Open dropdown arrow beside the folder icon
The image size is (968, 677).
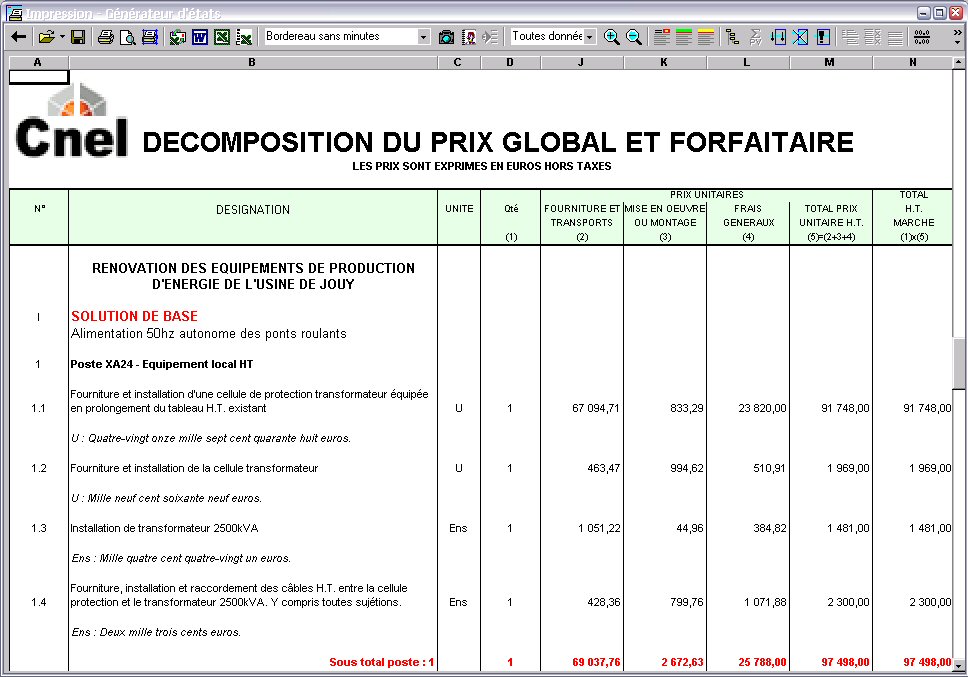tap(62, 37)
